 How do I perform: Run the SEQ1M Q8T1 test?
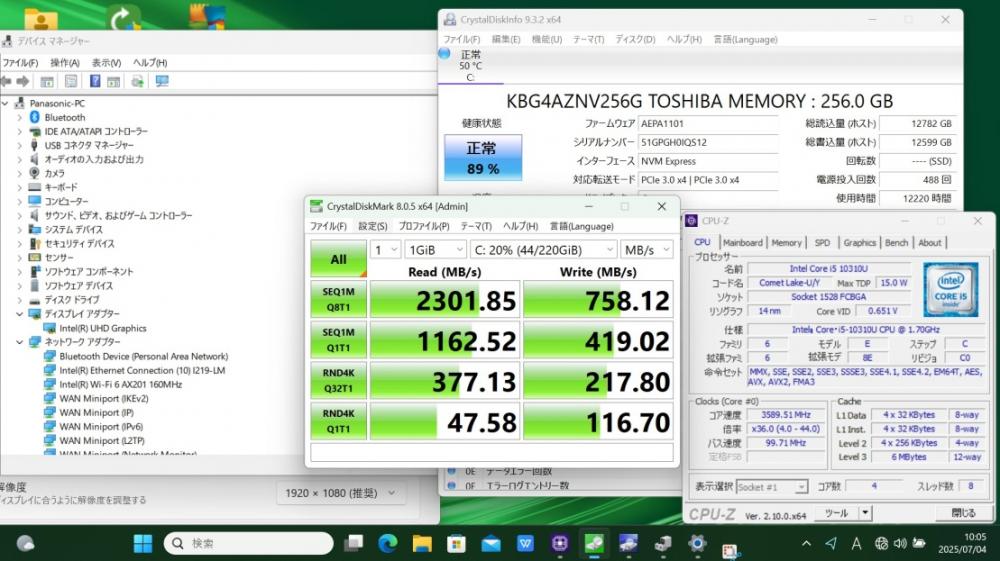pyautogui.click(x=339, y=299)
